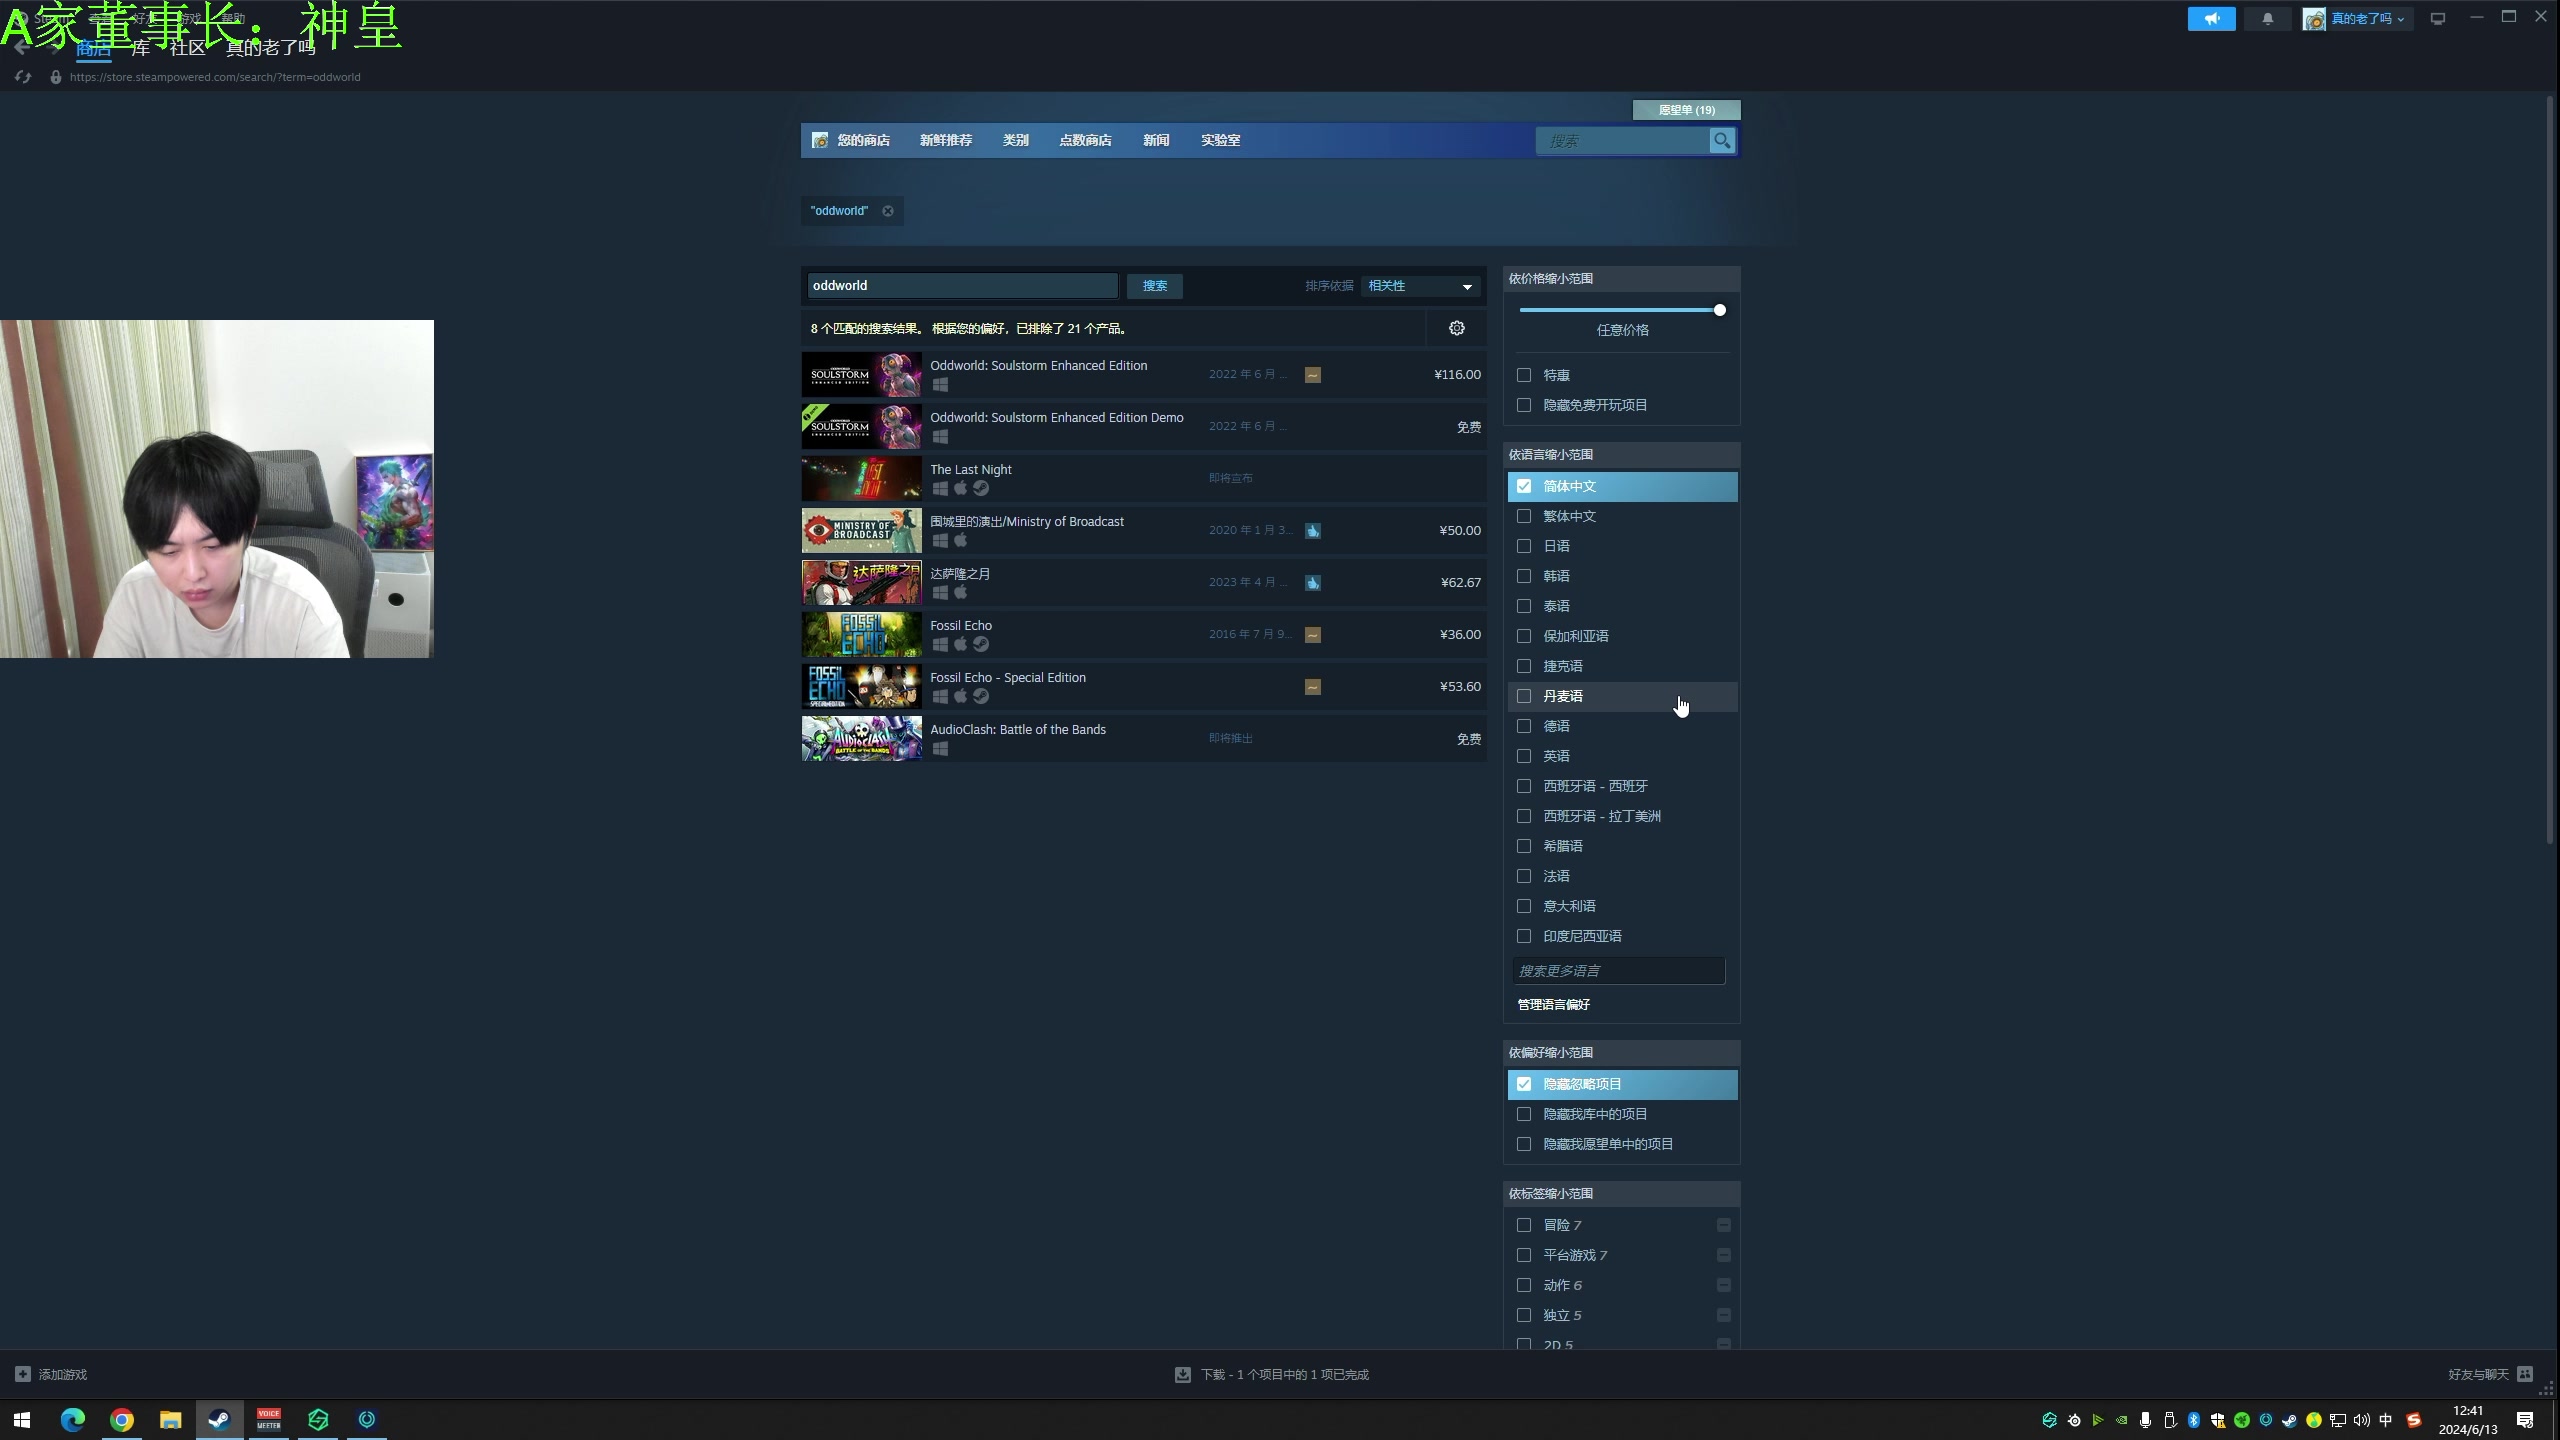Click the 您的商店 store icon
2560x1440 pixels.
click(x=820, y=140)
